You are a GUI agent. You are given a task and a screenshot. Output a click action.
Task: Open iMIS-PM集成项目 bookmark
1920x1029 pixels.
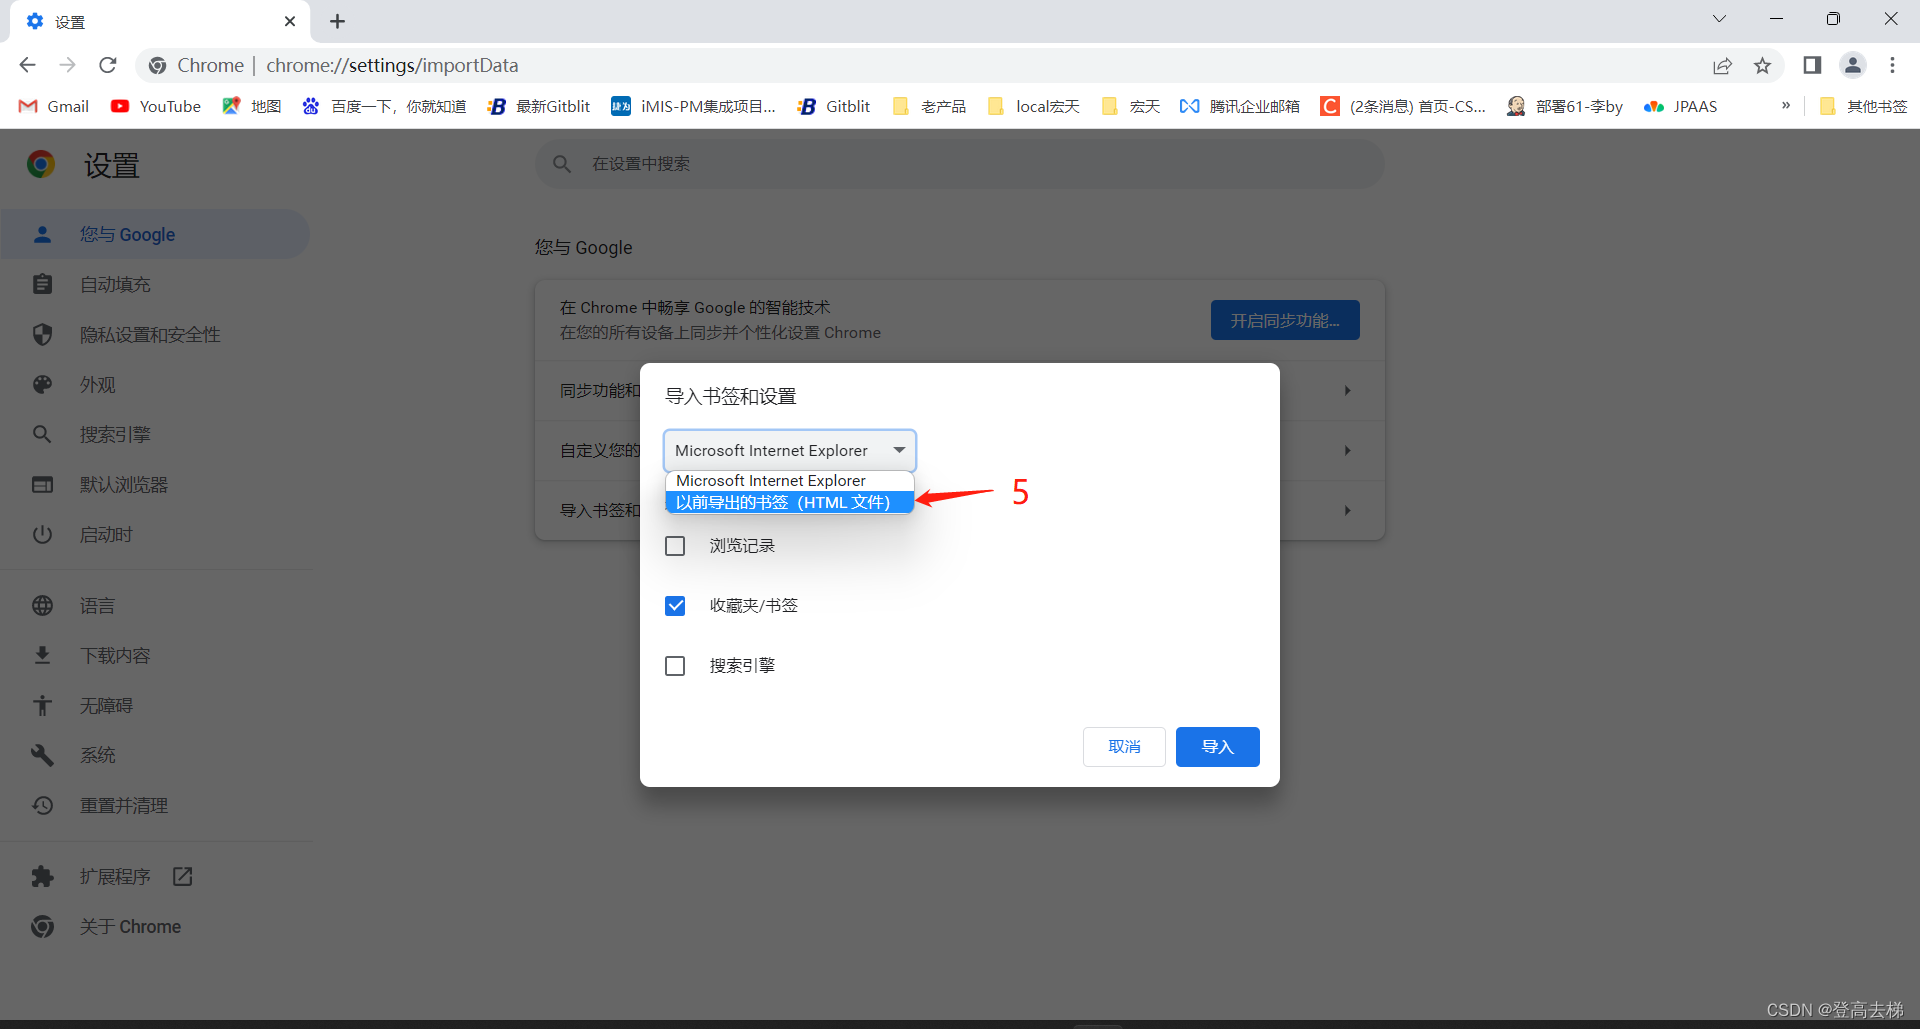[x=694, y=106]
